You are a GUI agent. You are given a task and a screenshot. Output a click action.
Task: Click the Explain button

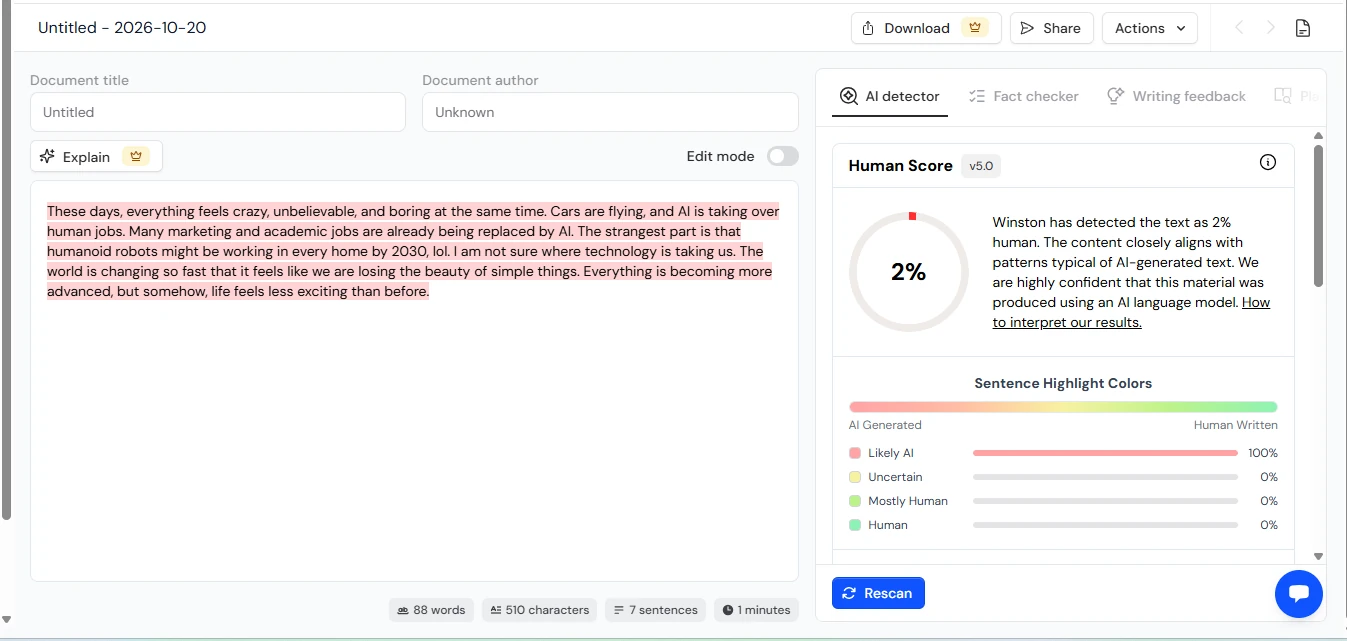pyautogui.click(x=96, y=156)
